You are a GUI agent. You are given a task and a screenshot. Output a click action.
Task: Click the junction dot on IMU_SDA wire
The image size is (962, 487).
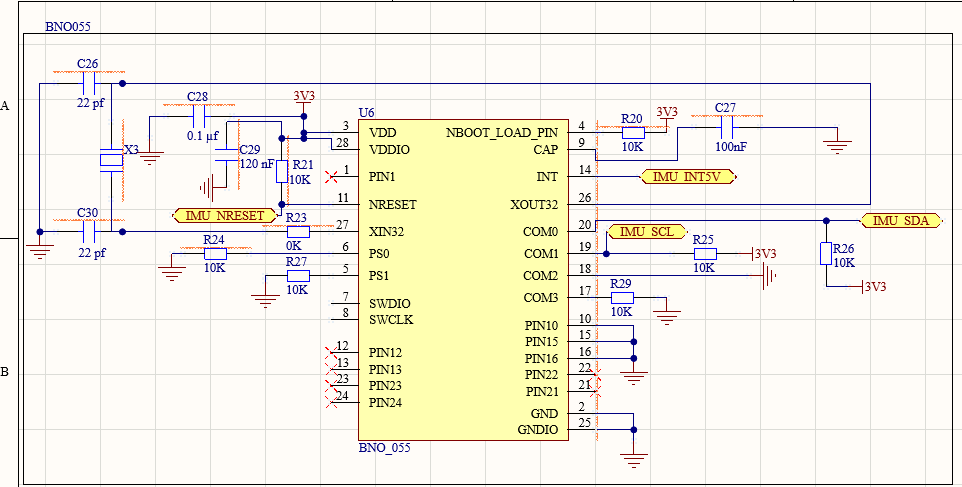pos(826,220)
